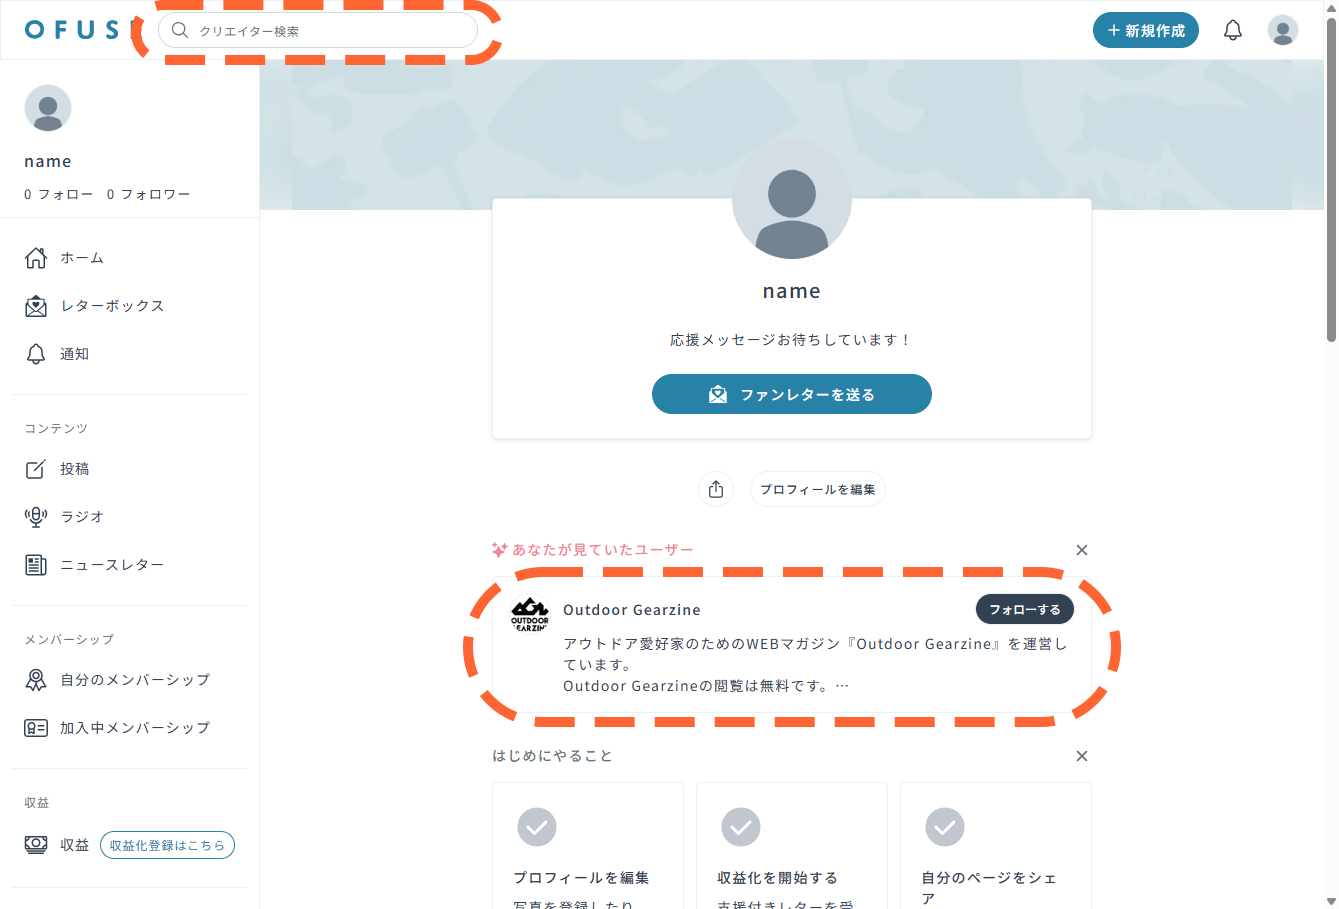This screenshot has height=909, width=1339.
Task: Click the プロフィールを編集 button
Action: (817, 489)
